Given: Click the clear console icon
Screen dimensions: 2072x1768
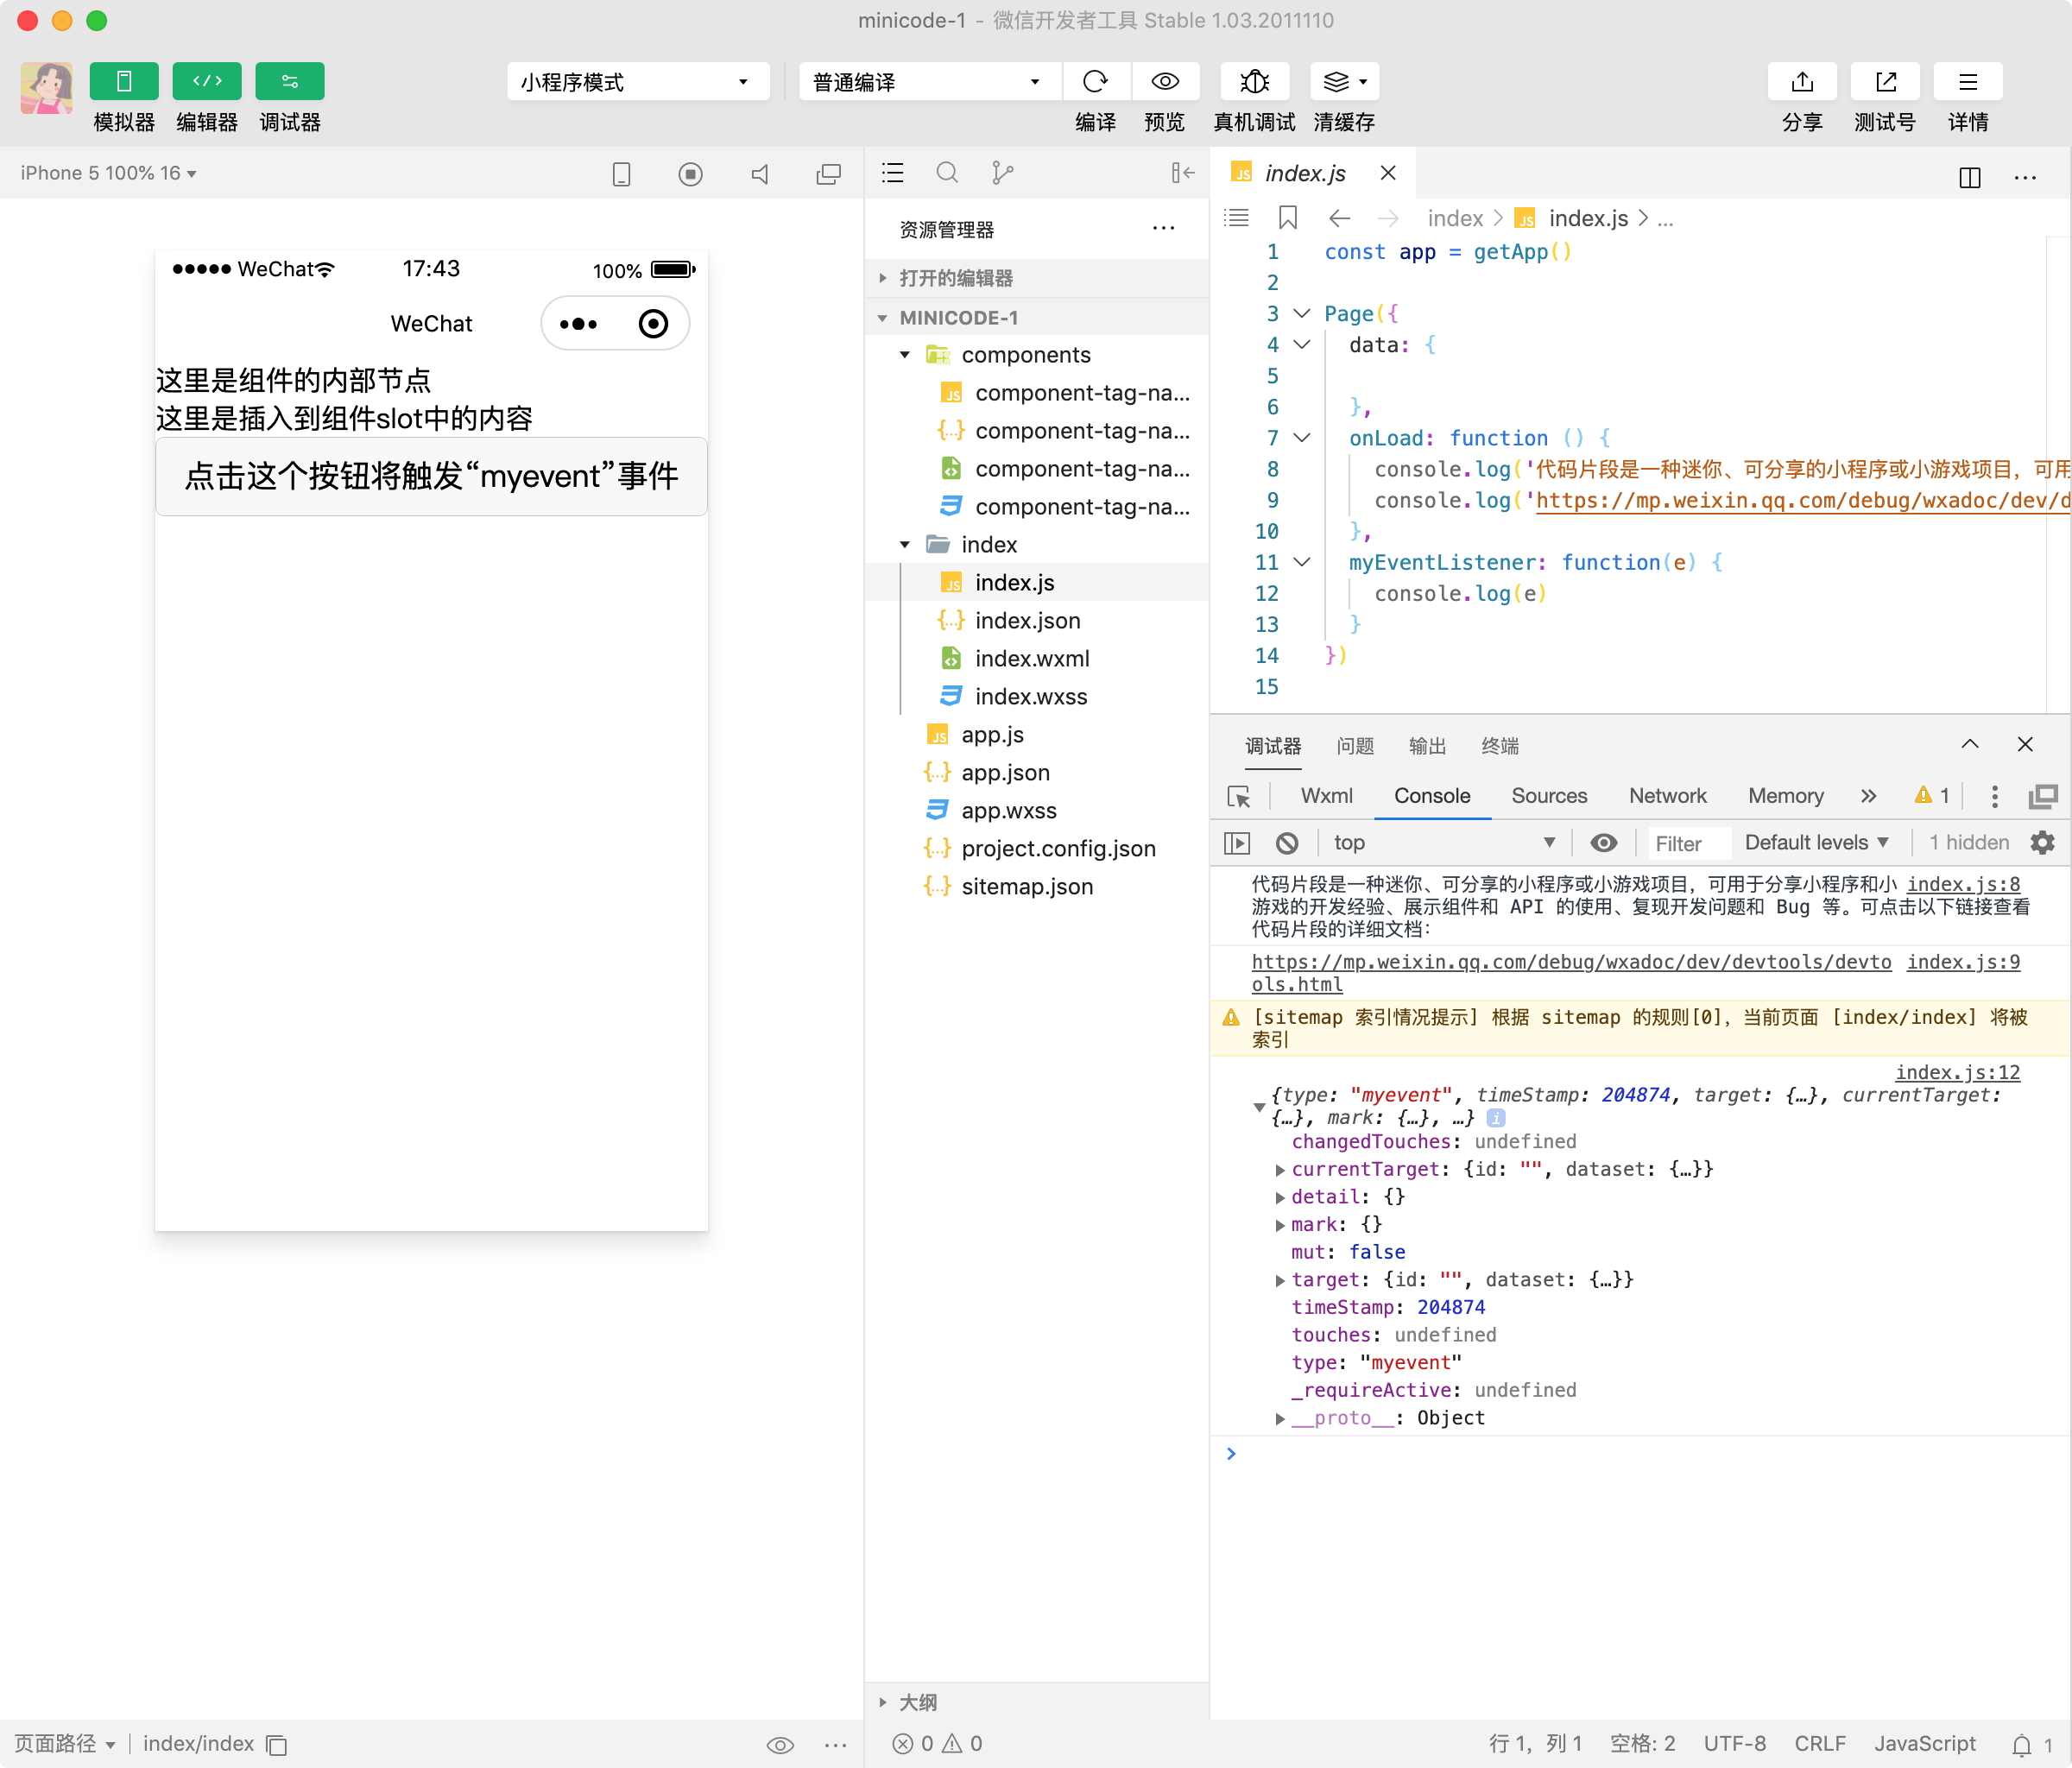Looking at the screenshot, I should click(x=1287, y=843).
